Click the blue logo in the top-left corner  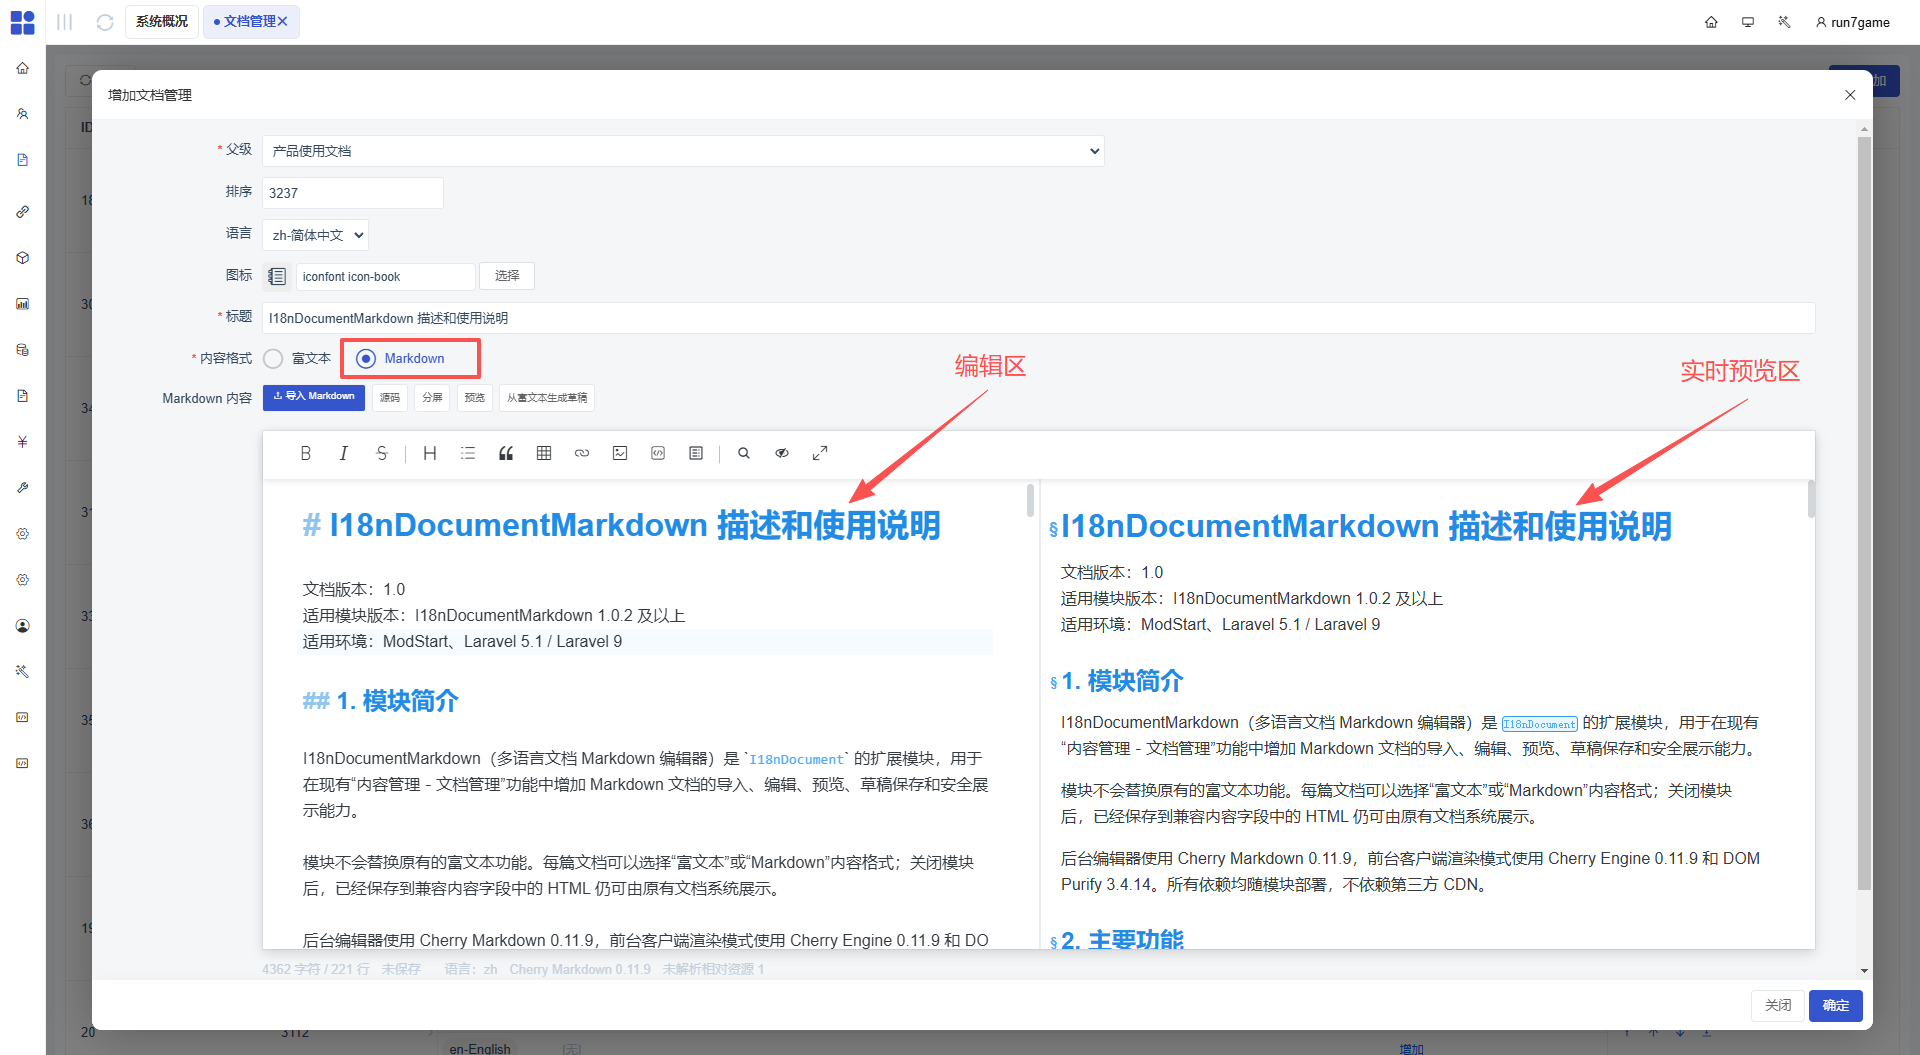tap(22, 22)
